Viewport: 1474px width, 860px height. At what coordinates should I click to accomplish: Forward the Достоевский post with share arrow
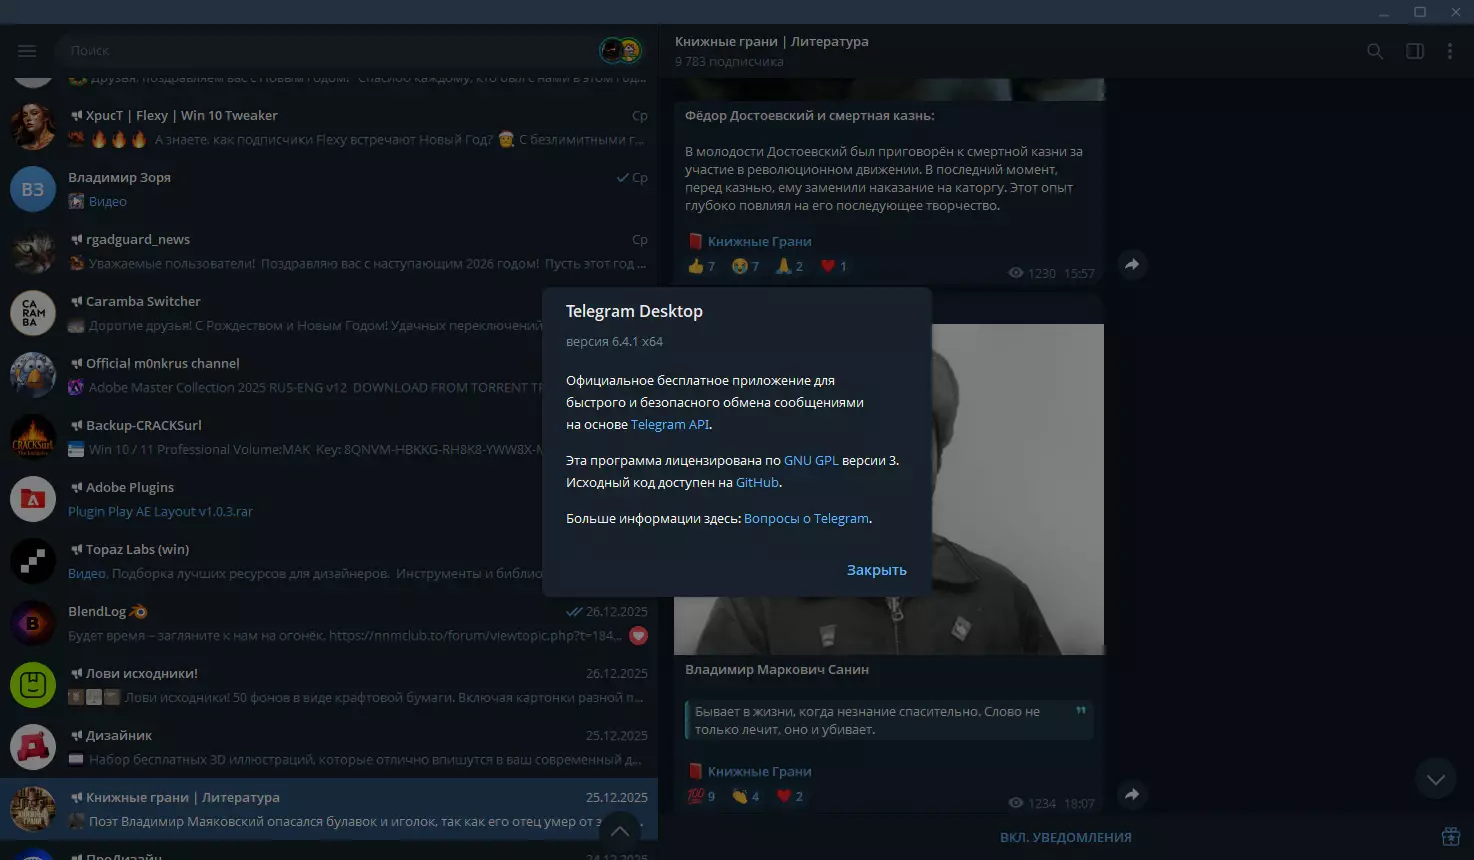(1132, 264)
